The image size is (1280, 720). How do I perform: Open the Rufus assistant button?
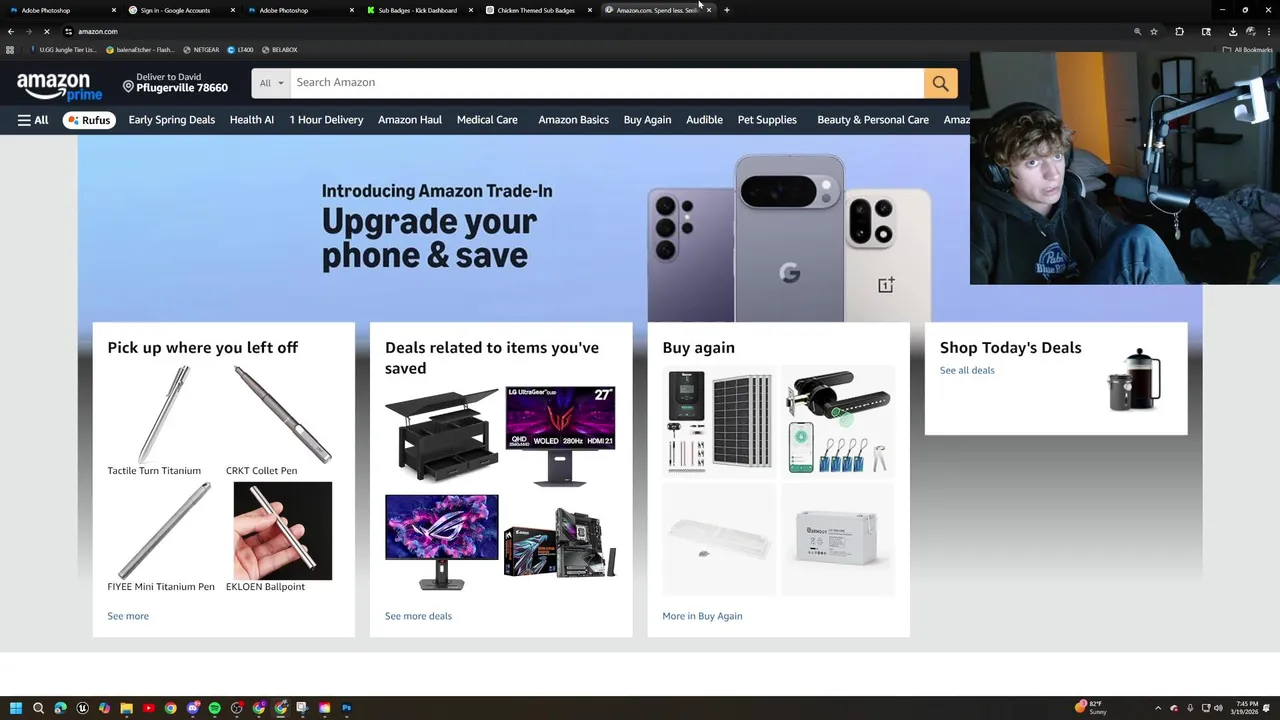[x=89, y=120]
